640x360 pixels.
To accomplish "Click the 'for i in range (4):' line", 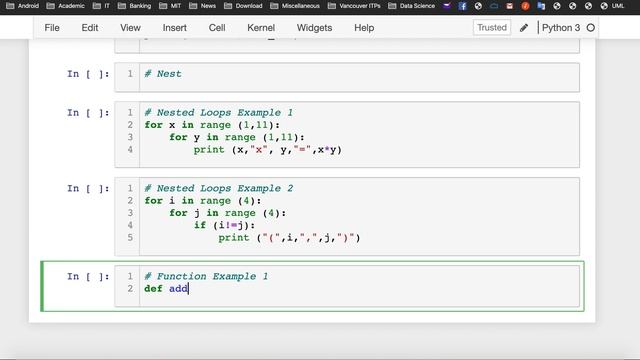I will point(202,201).
